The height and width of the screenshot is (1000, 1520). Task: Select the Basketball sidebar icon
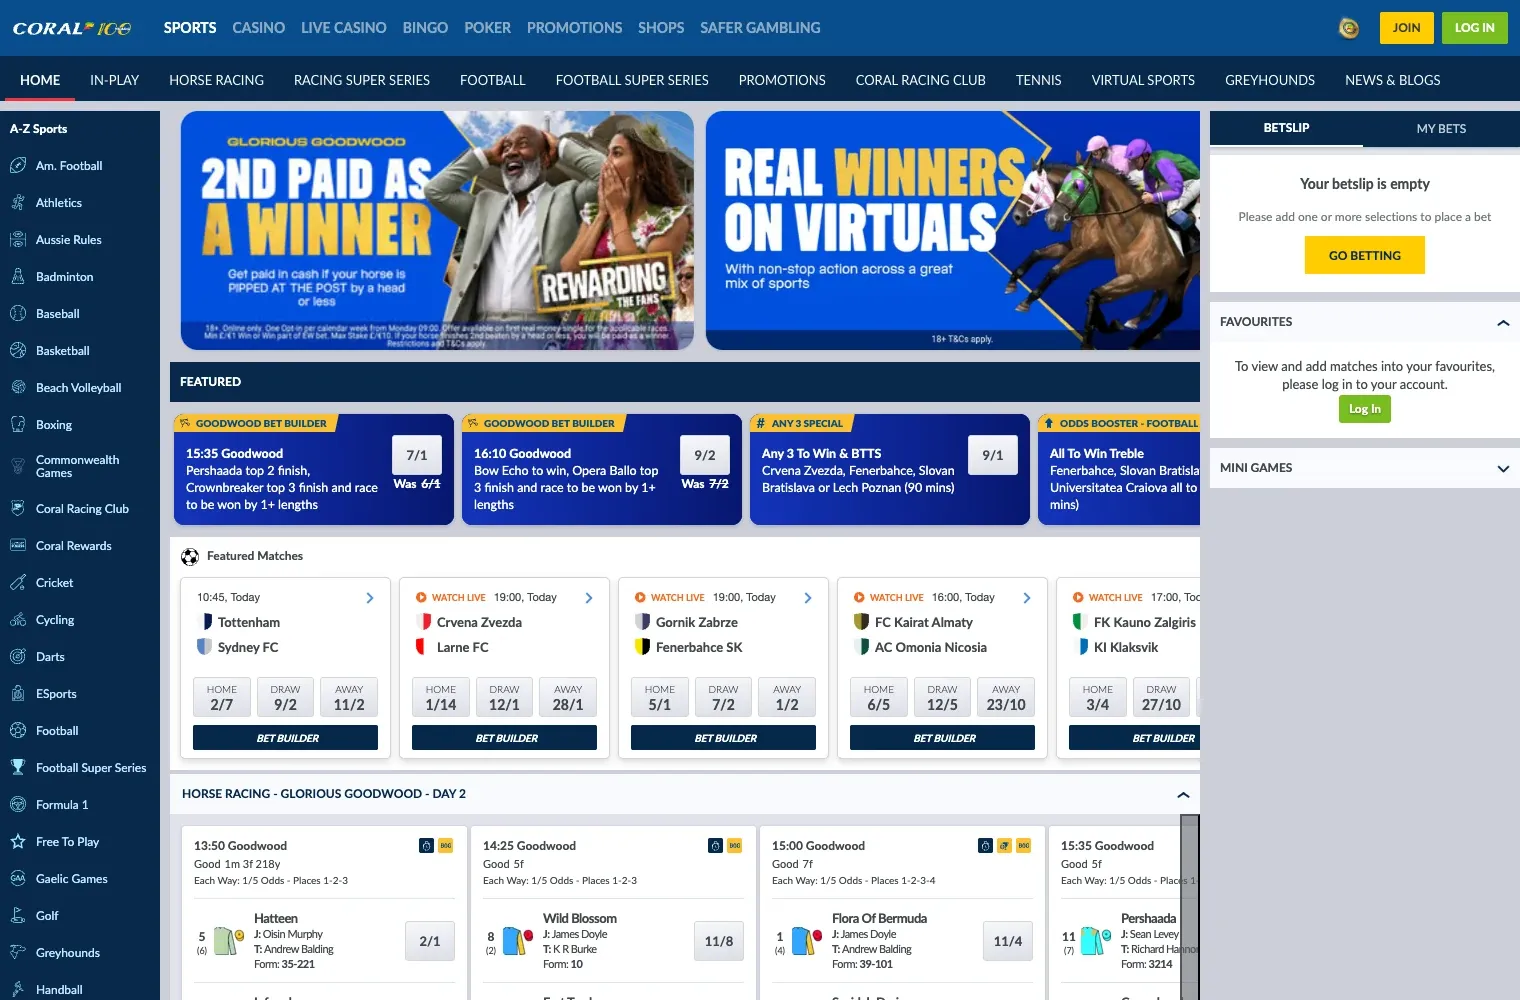pyautogui.click(x=18, y=351)
